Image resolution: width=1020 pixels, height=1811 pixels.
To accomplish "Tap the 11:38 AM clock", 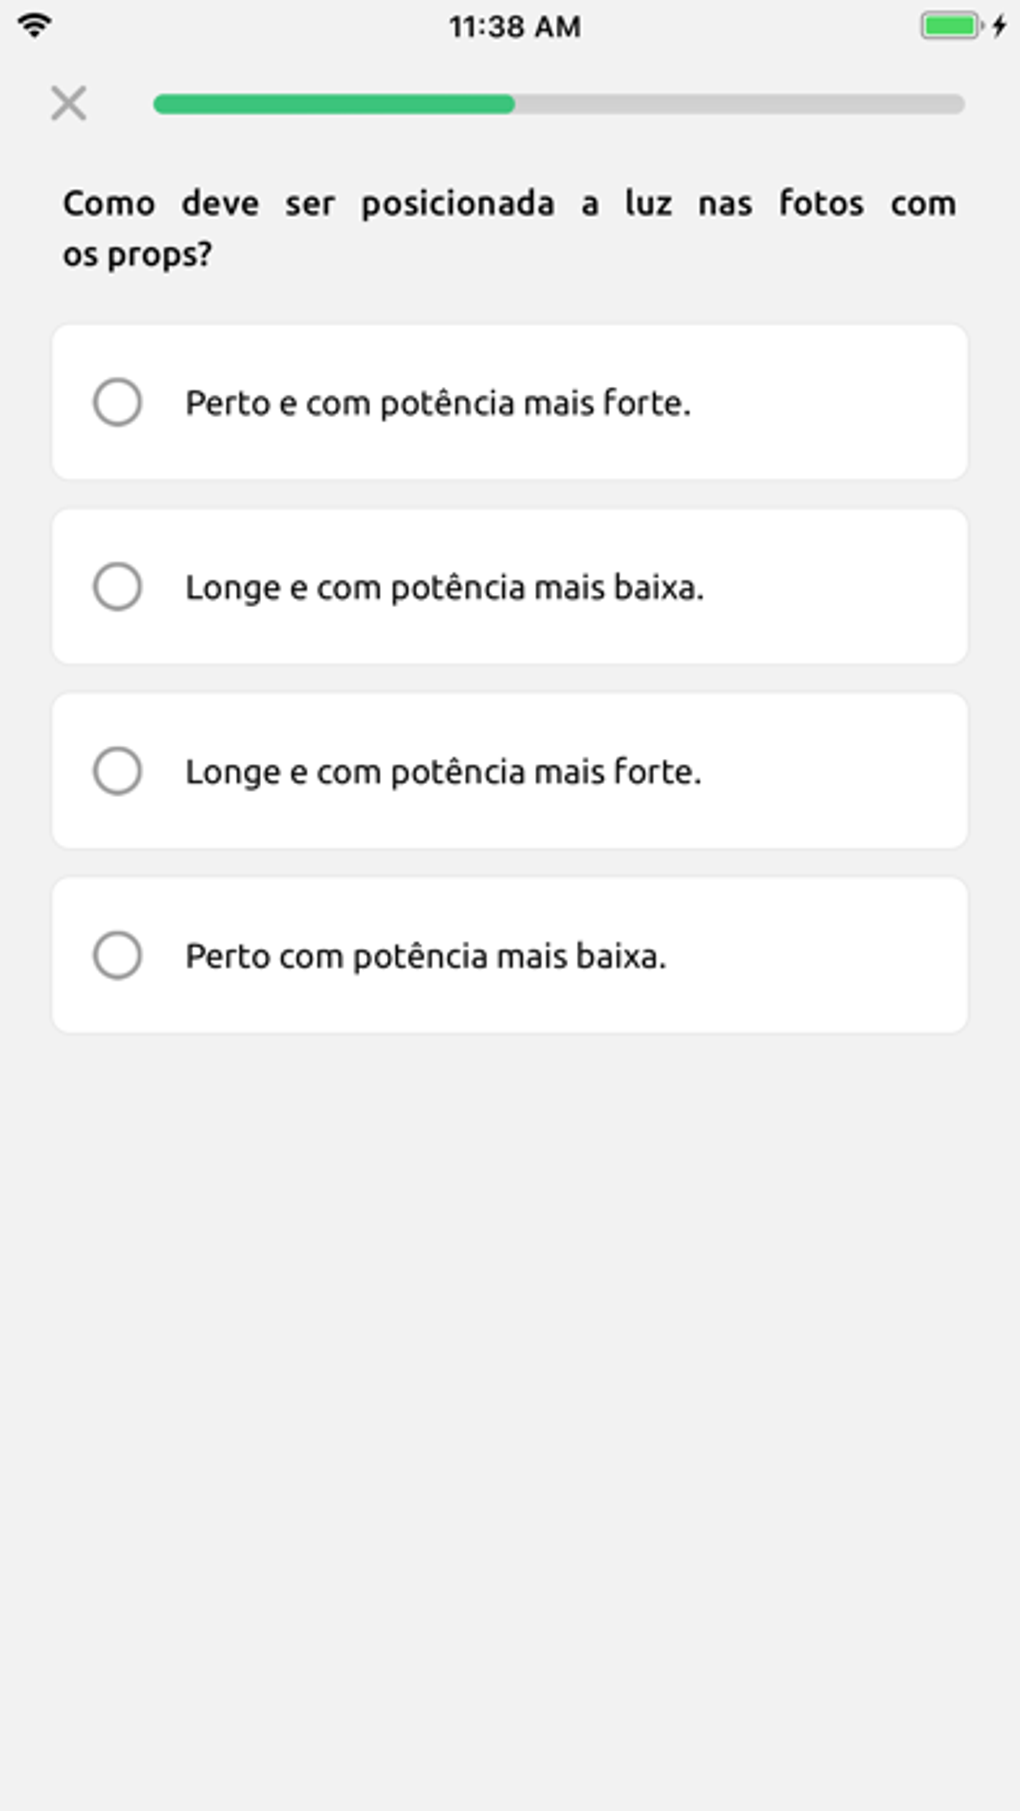I will click(514, 27).
